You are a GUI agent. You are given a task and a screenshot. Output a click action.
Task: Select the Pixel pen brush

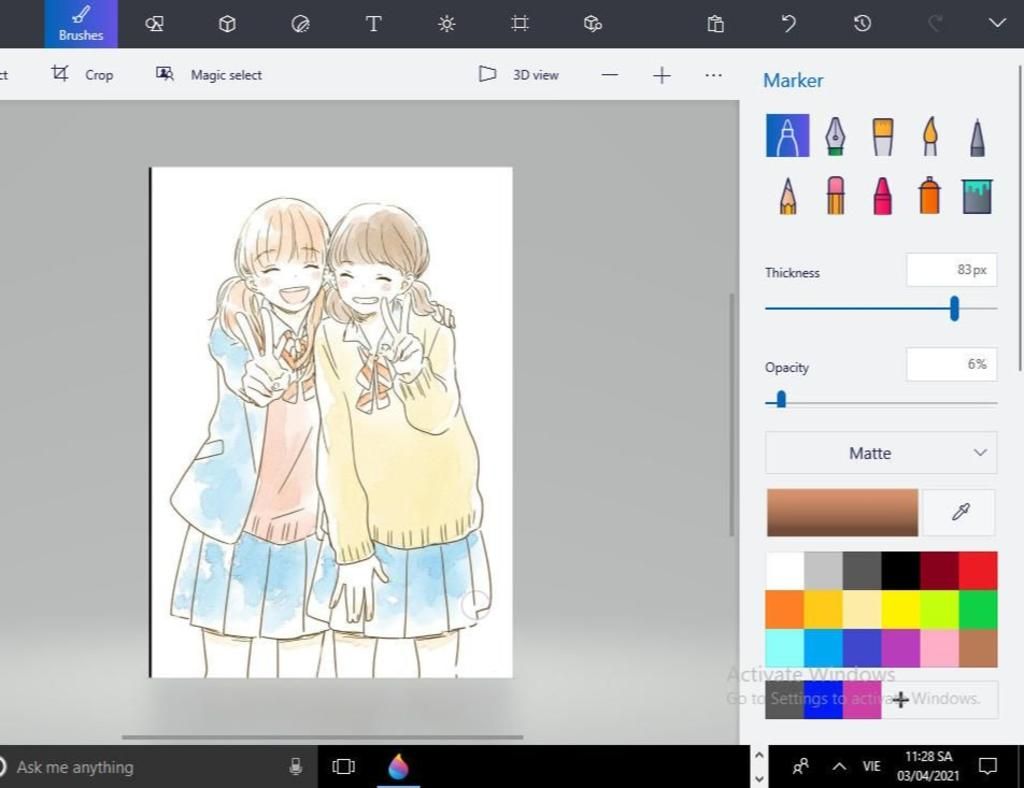pos(978,136)
